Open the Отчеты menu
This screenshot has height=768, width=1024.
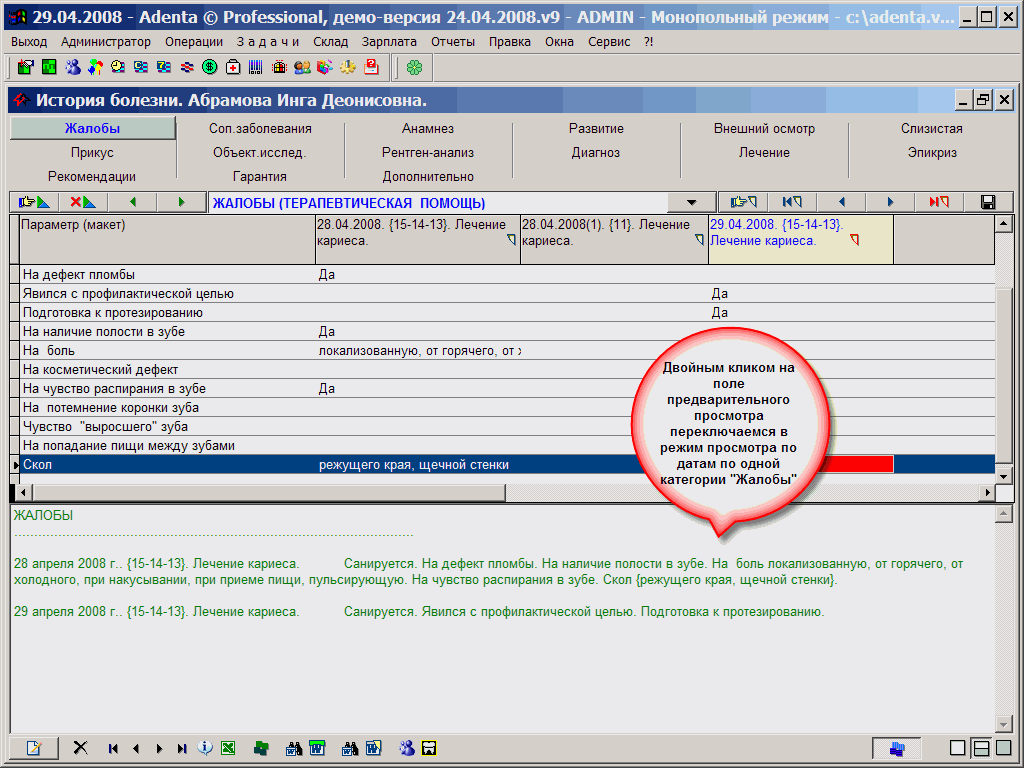pos(453,41)
